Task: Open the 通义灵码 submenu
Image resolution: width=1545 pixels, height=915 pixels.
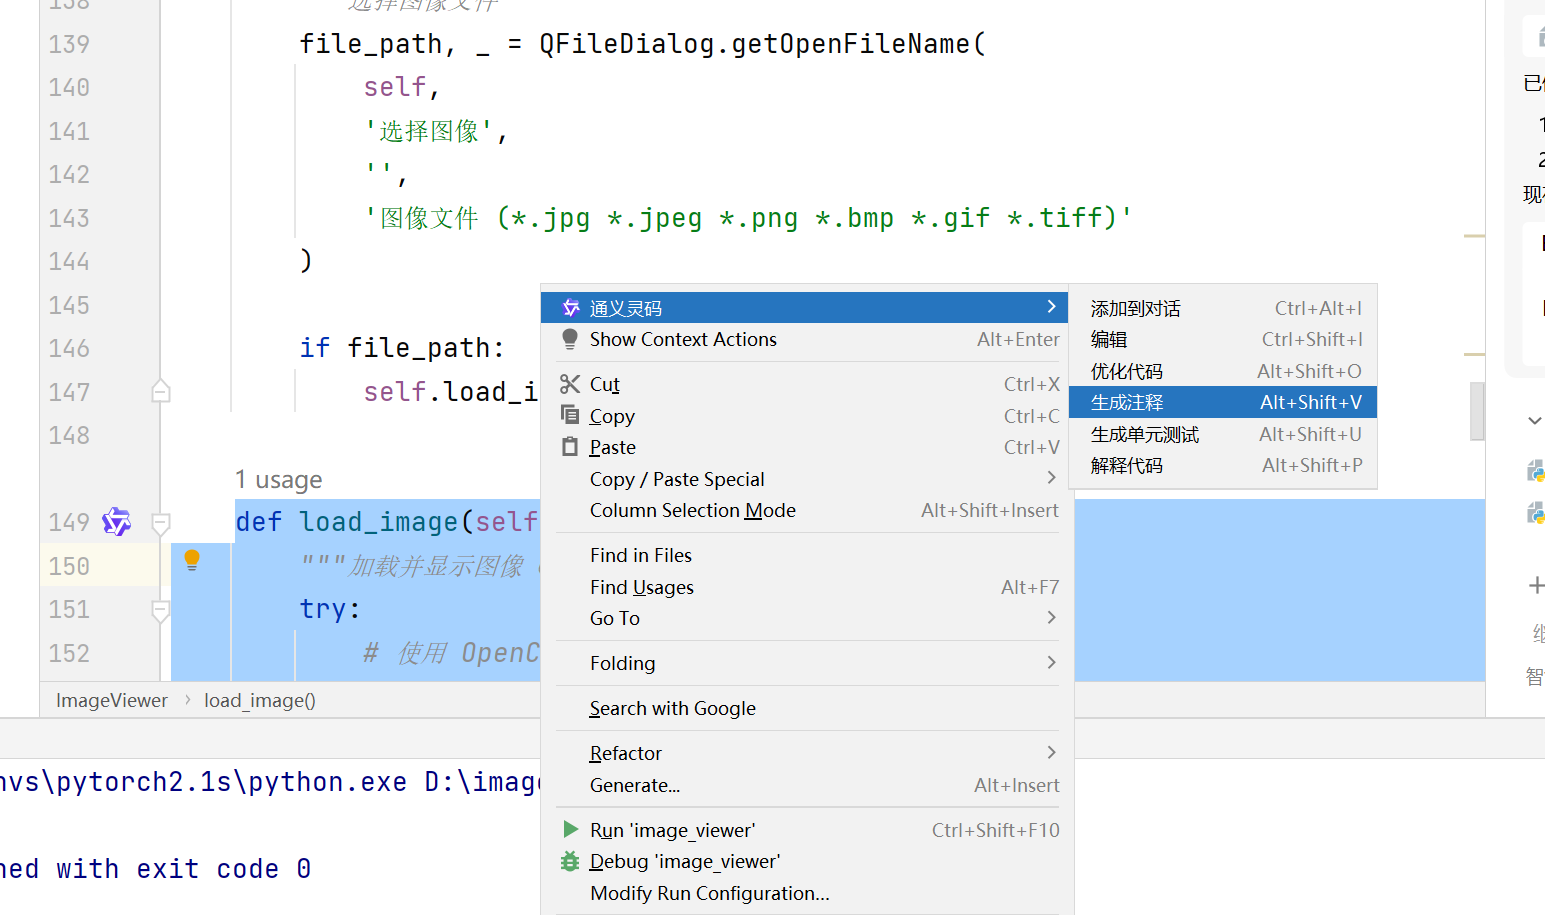Action: pos(804,308)
